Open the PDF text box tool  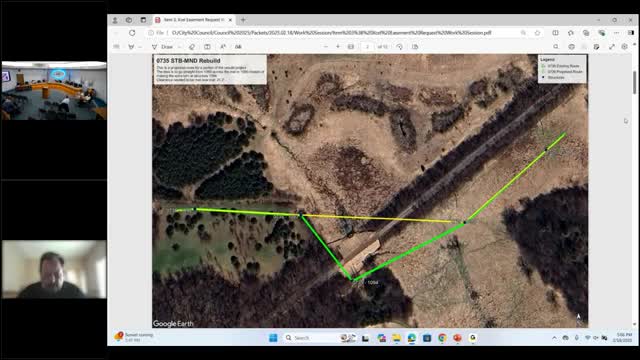pos(207,47)
